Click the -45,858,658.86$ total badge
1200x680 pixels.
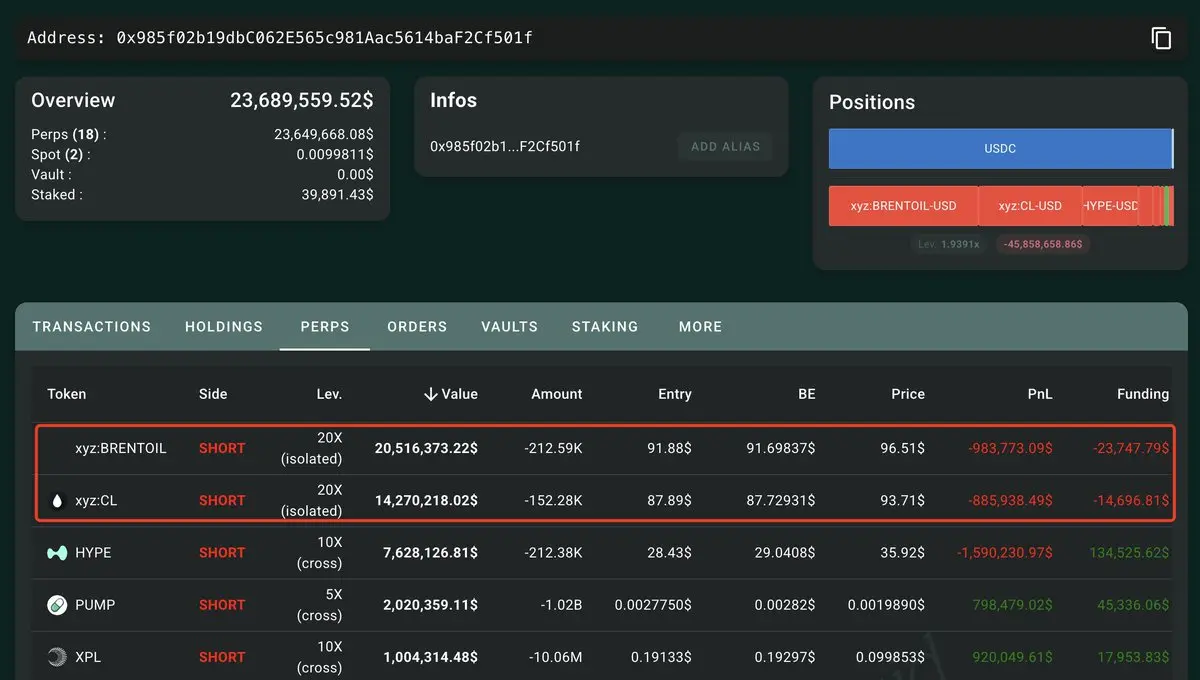coord(1043,244)
